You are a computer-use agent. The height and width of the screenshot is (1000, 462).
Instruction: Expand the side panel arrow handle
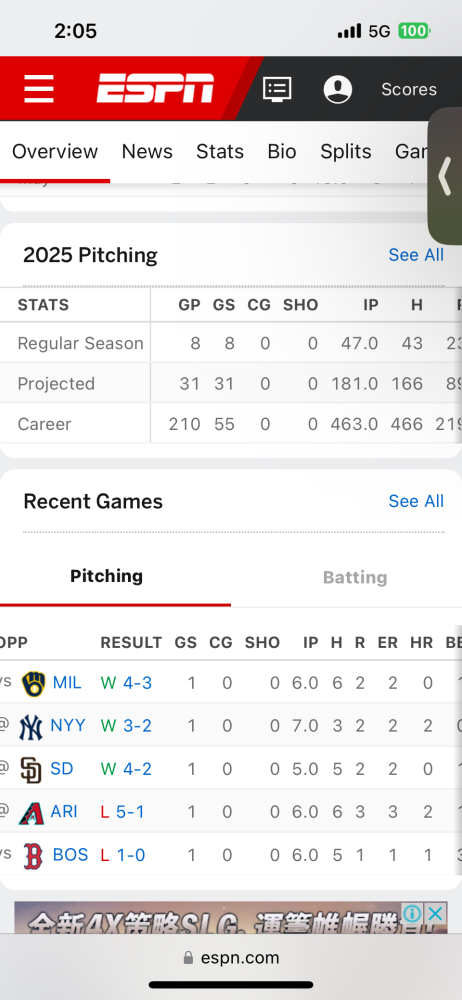445,176
